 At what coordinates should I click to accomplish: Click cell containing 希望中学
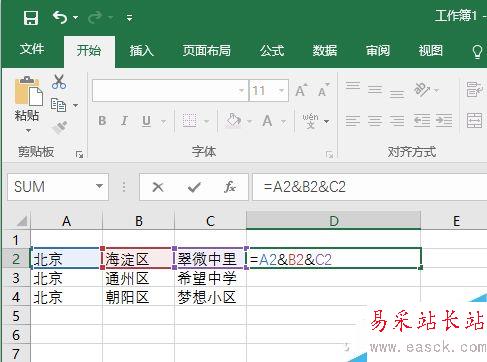[x=210, y=277]
